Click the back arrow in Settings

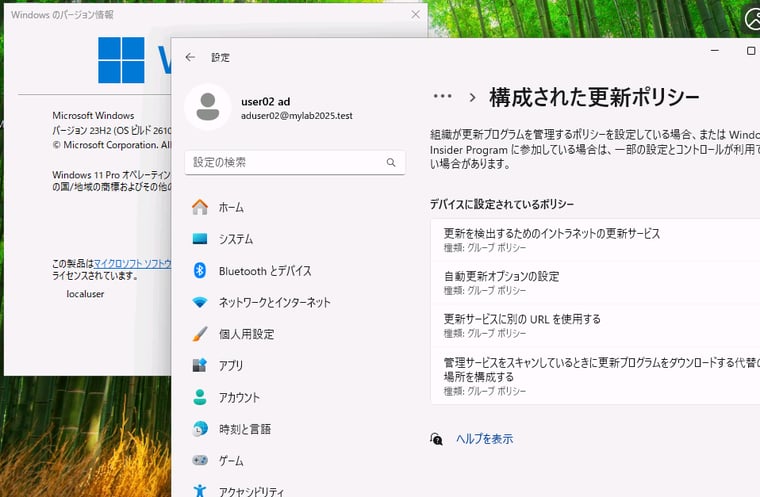click(190, 58)
